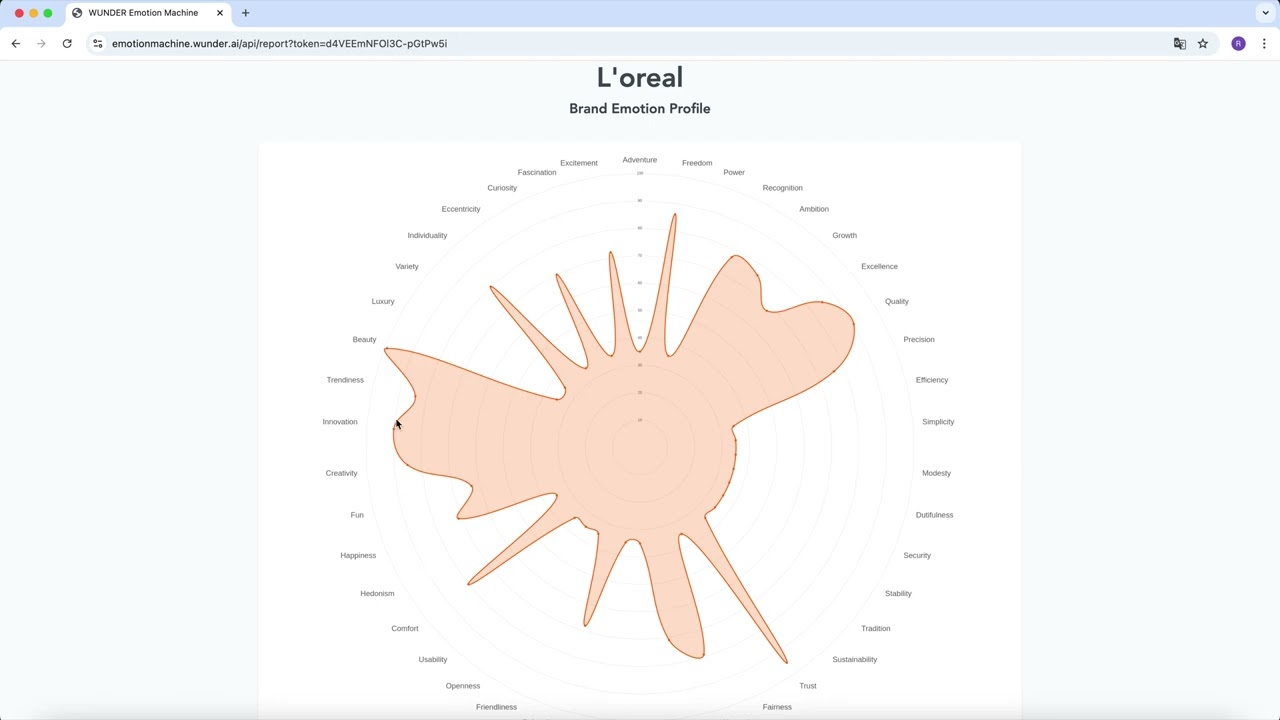Click the Variety axis label
The width and height of the screenshot is (1280, 720).
[407, 266]
